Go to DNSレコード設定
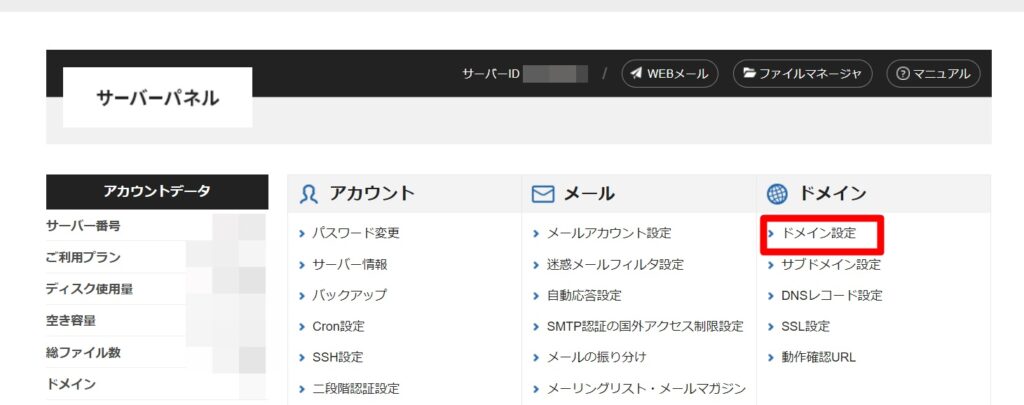This screenshot has height=405, width=1024. pyautogui.click(x=831, y=295)
